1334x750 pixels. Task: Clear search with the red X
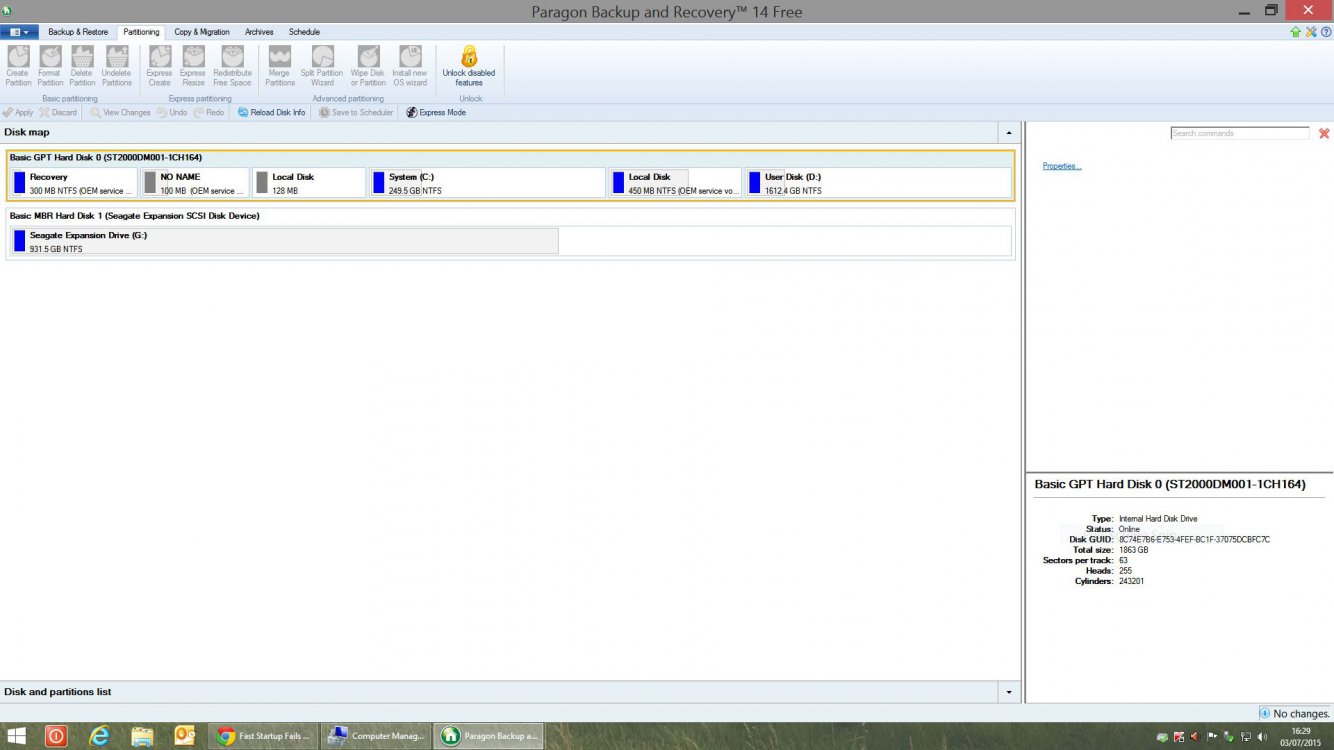[1324, 133]
